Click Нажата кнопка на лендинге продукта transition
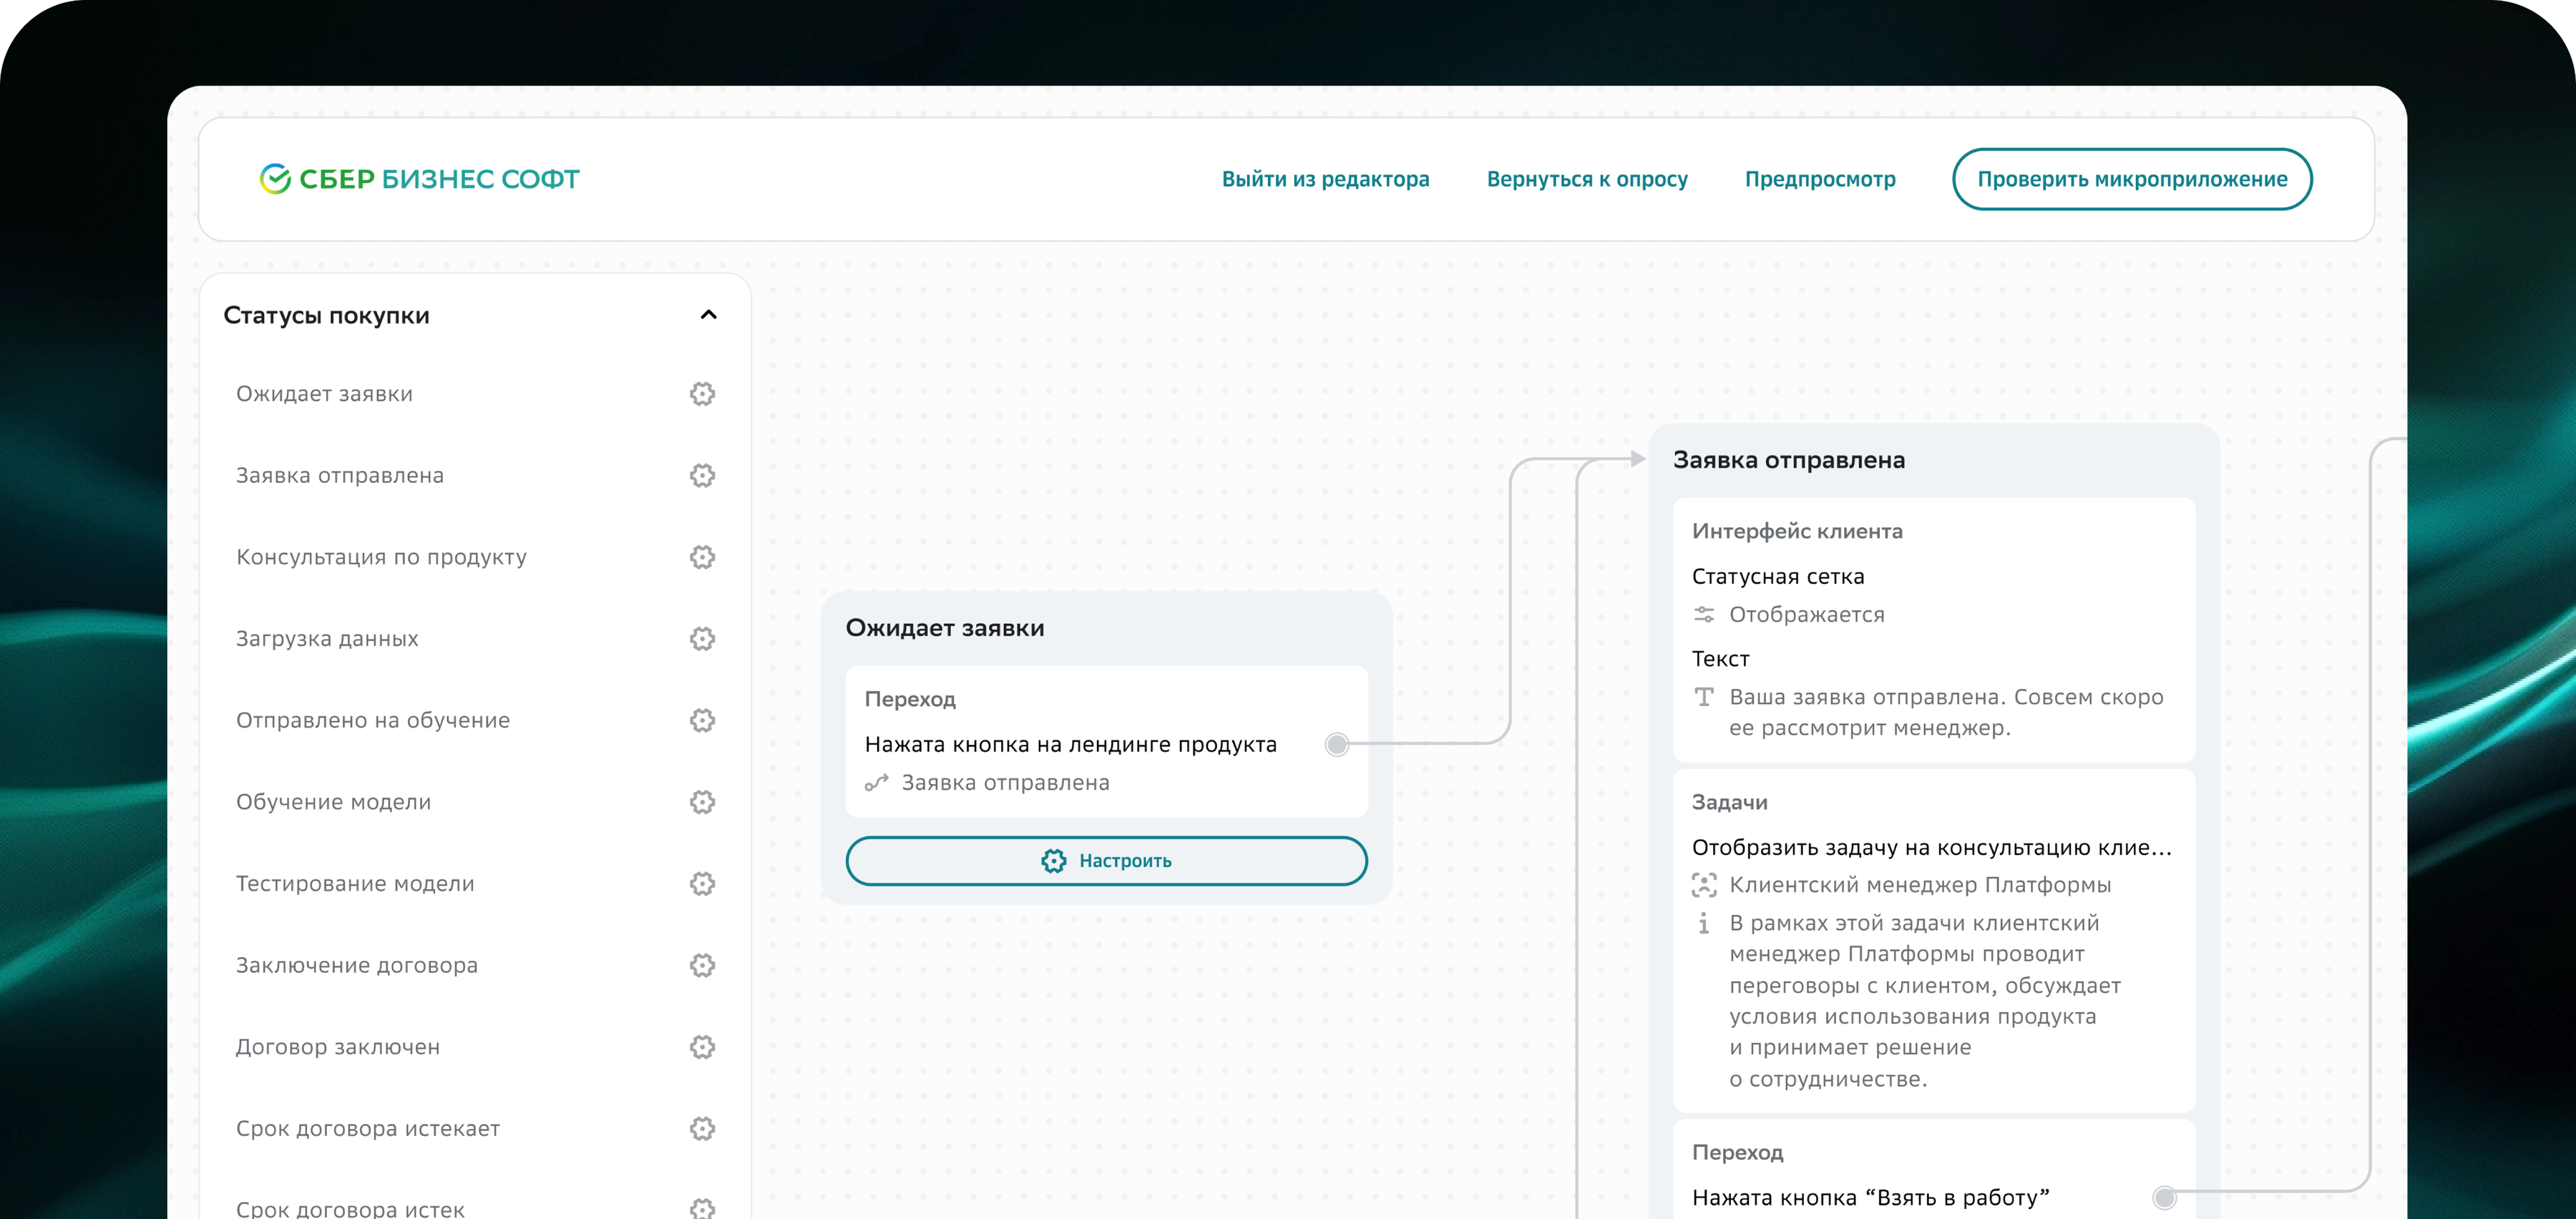Screen dimensions: 2576x1219 pyautogui.click(x=1070, y=744)
